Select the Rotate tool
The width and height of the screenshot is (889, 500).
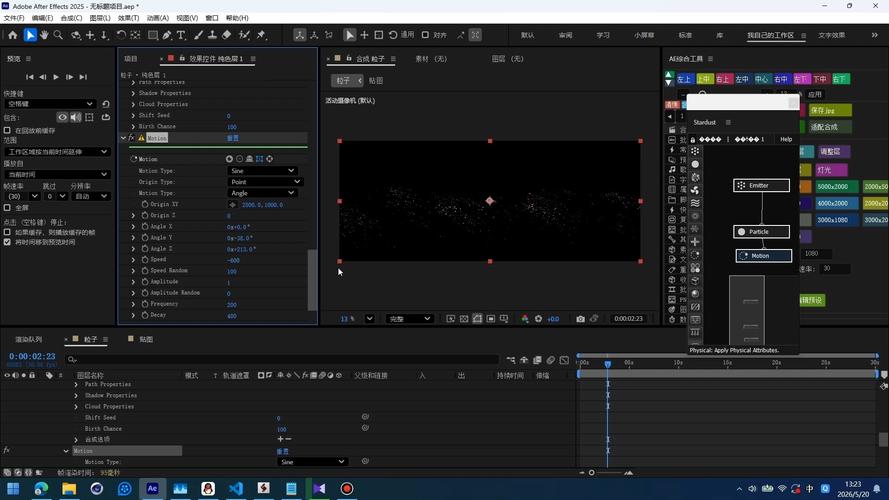121,35
